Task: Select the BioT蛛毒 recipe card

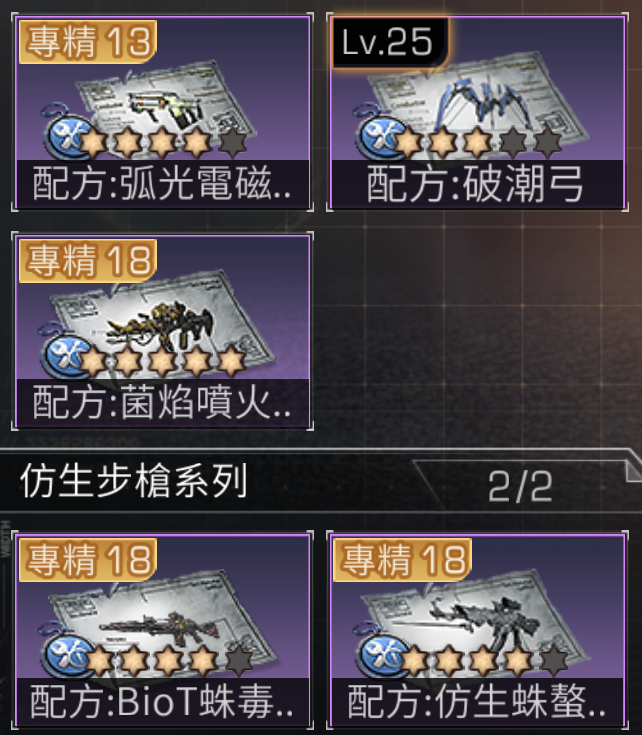Action: 163,631
